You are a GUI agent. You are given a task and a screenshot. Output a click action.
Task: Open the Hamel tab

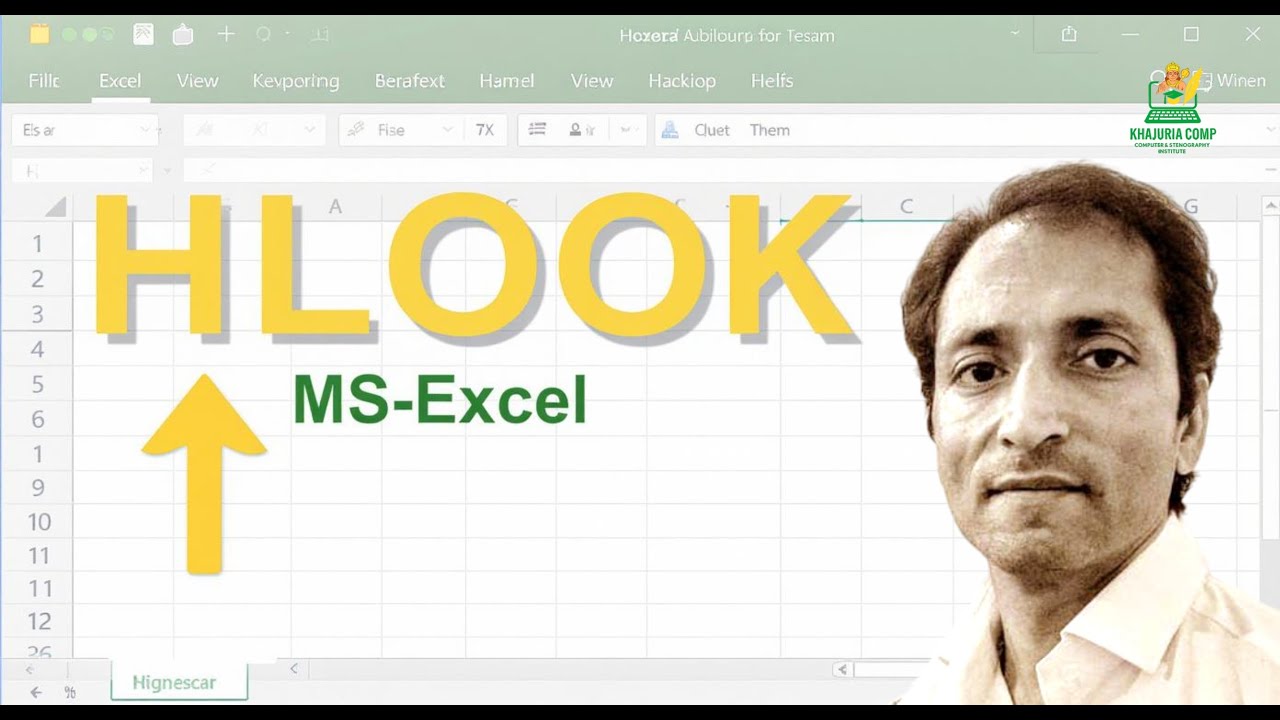coord(507,81)
